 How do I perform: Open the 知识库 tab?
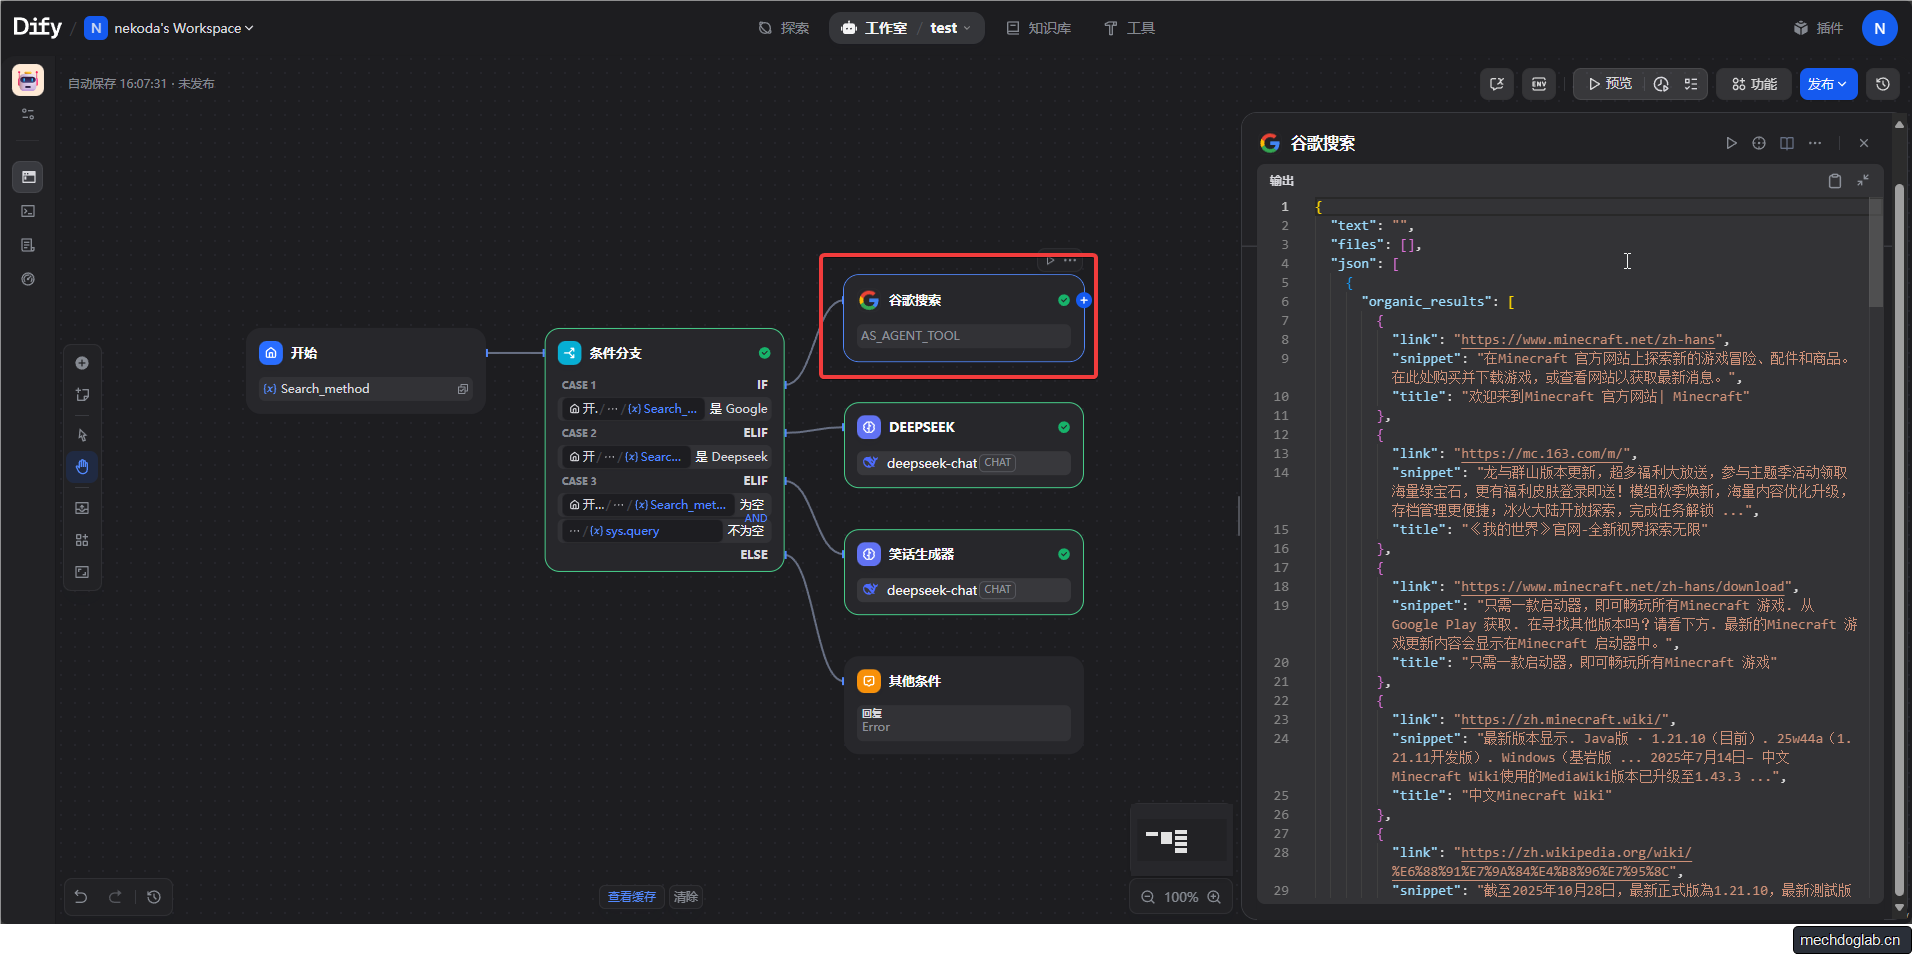click(1038, 28)
